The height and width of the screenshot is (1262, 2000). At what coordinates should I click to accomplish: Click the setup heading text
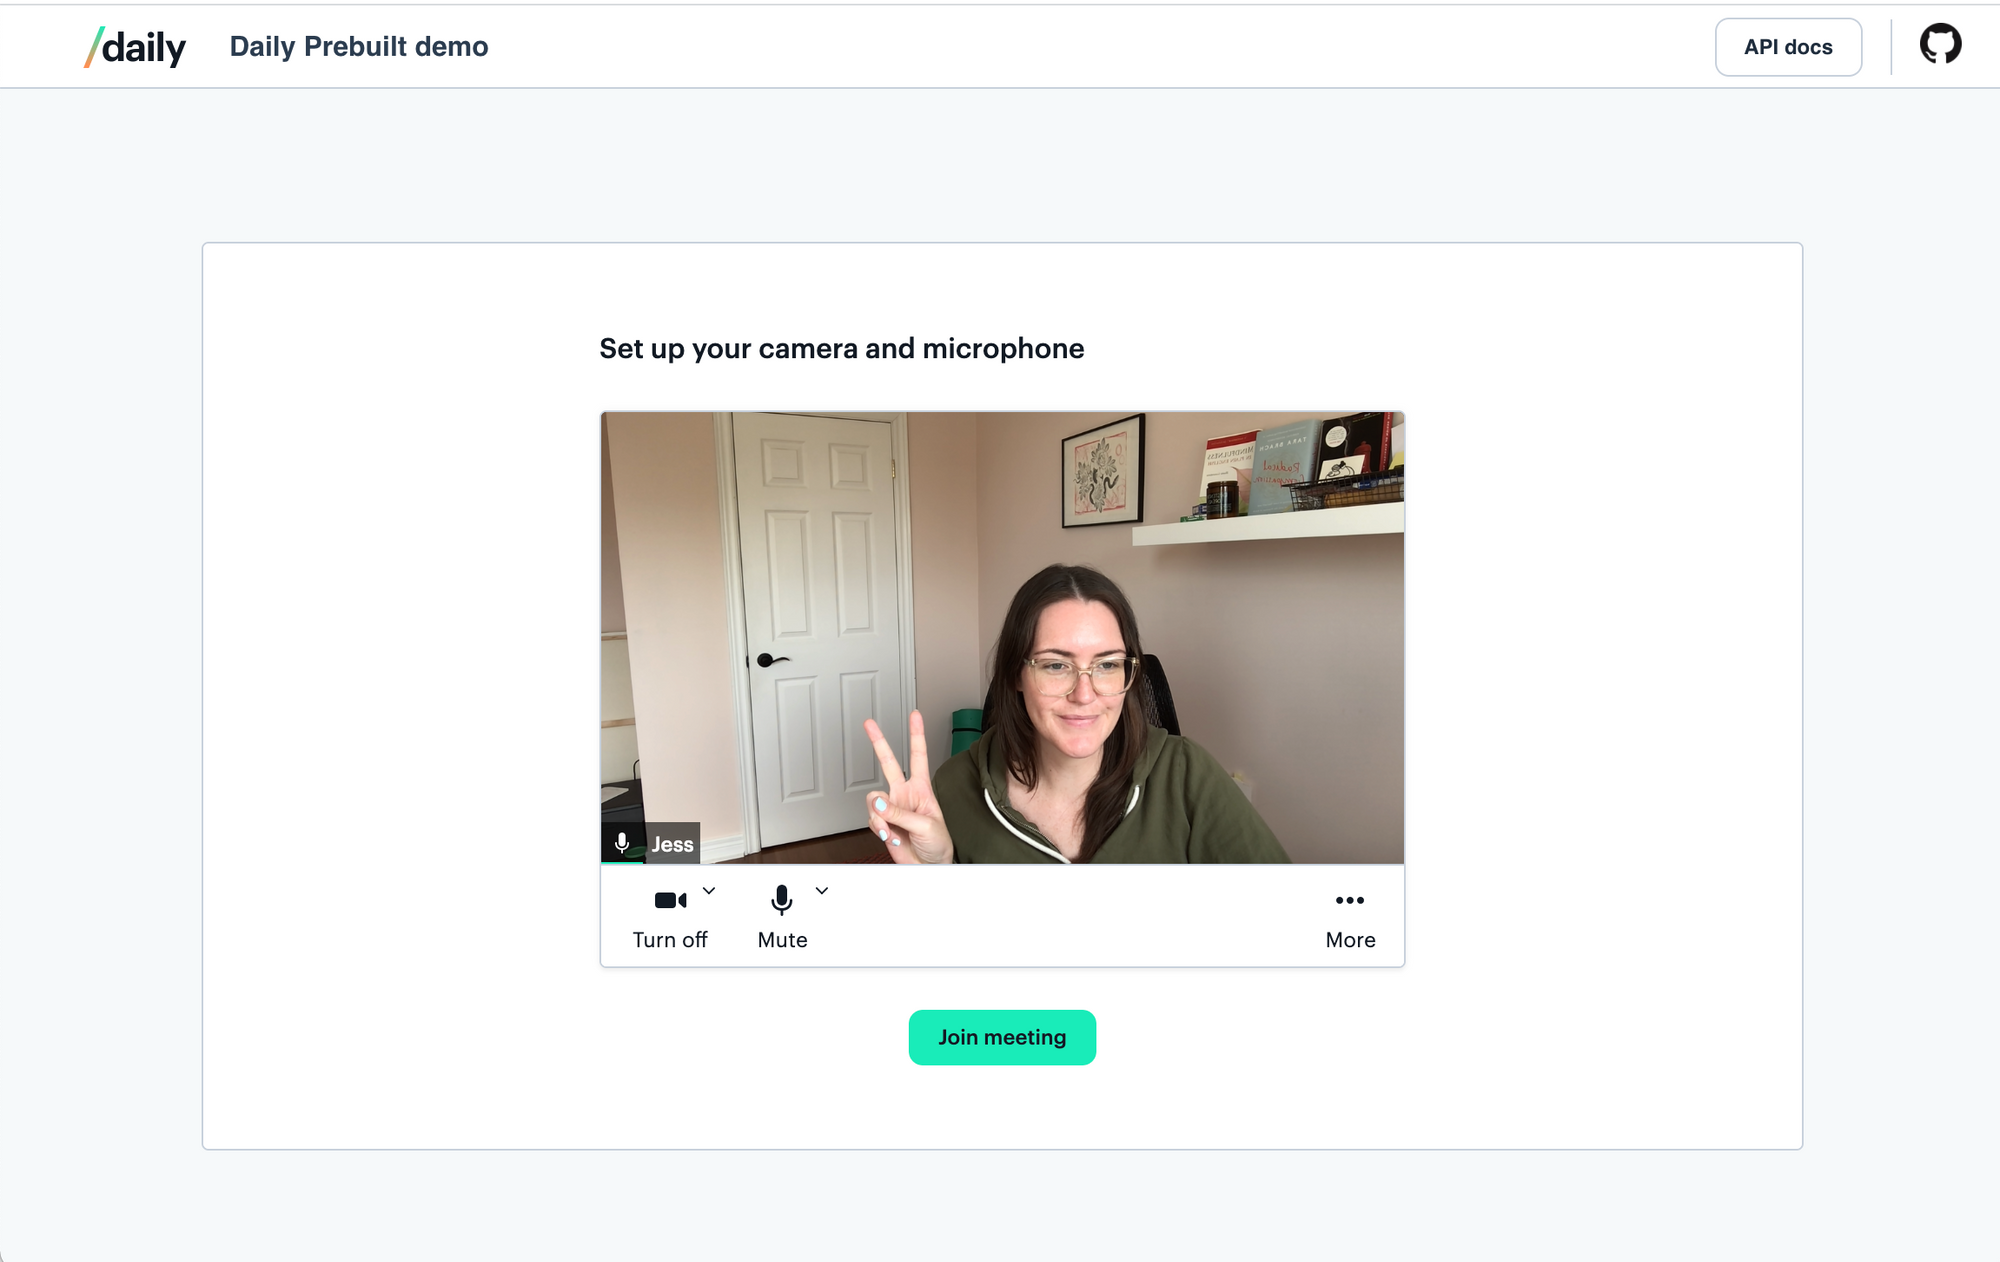(841, 348)
